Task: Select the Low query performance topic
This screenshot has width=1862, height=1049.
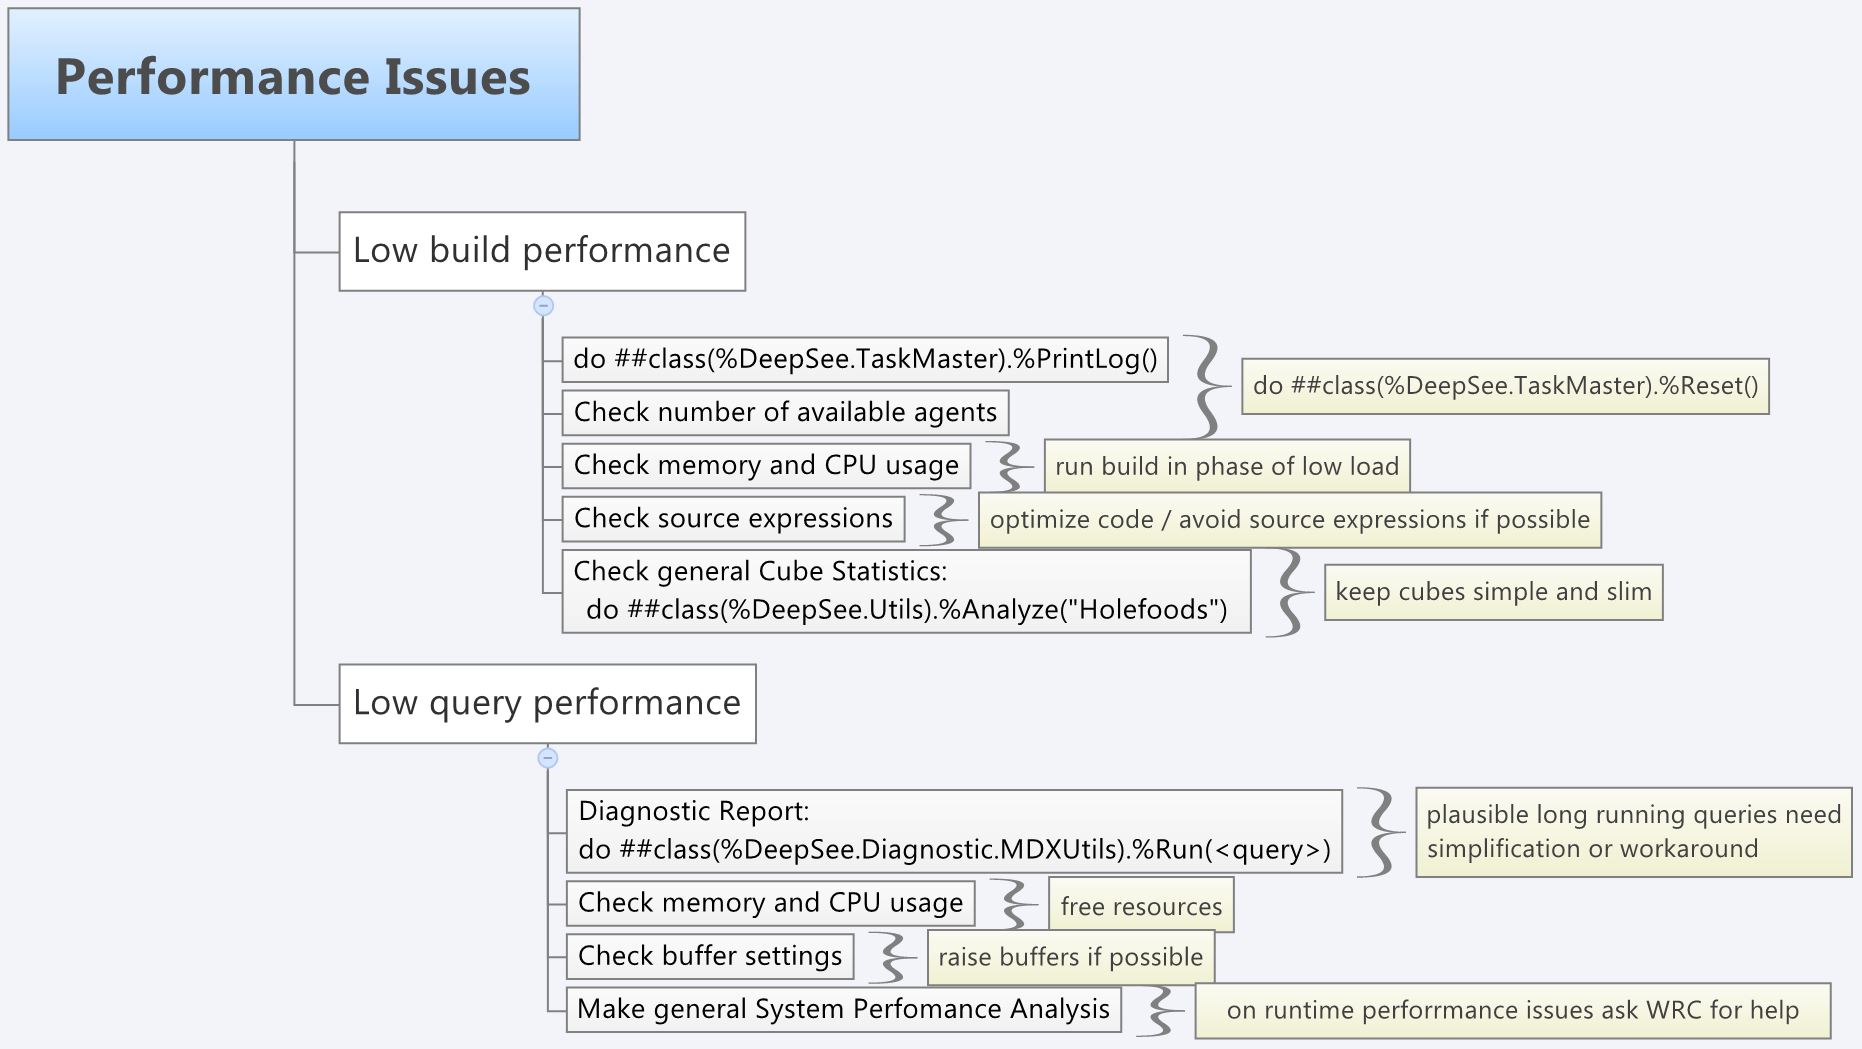Action: (x=547, y=703)
